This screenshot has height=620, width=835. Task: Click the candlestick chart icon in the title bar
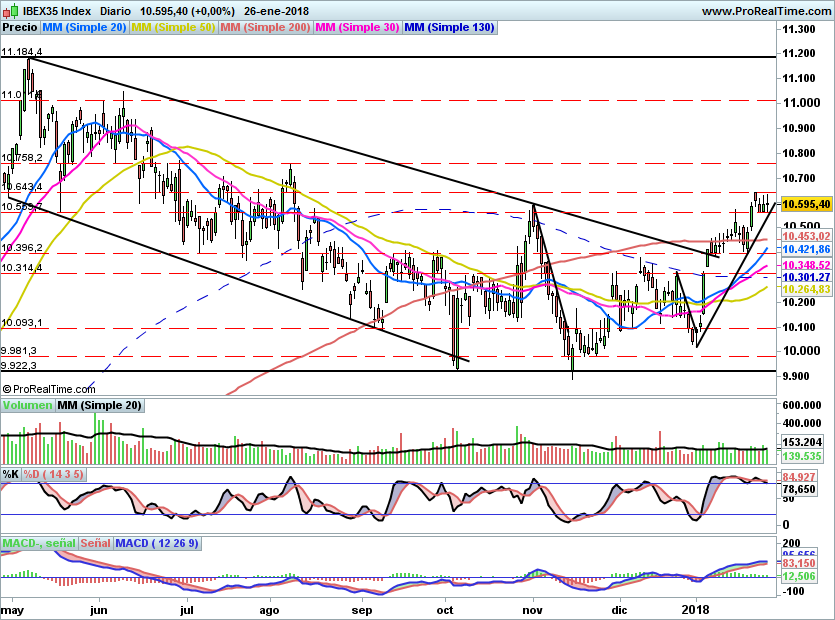(x=10, y=9)
